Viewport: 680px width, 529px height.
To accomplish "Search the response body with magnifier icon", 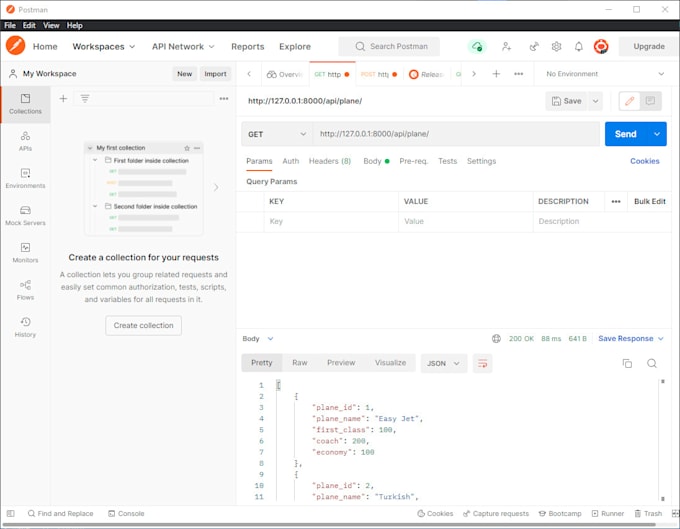I will (x=652, y=363).
